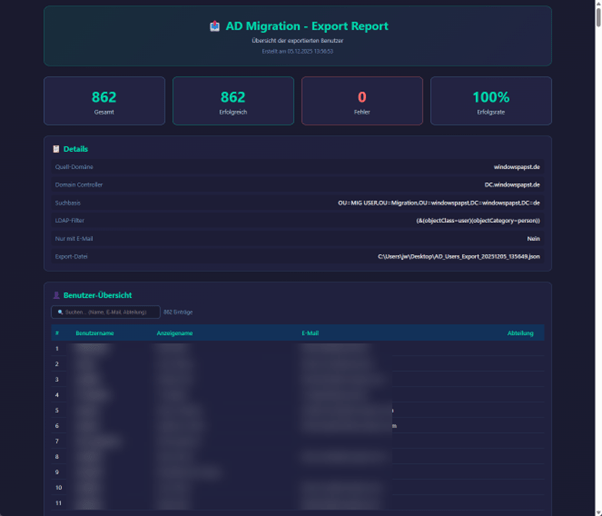Select the Fehler 0 stat card
The image size is (602, 516).
[x=362, y=101]
